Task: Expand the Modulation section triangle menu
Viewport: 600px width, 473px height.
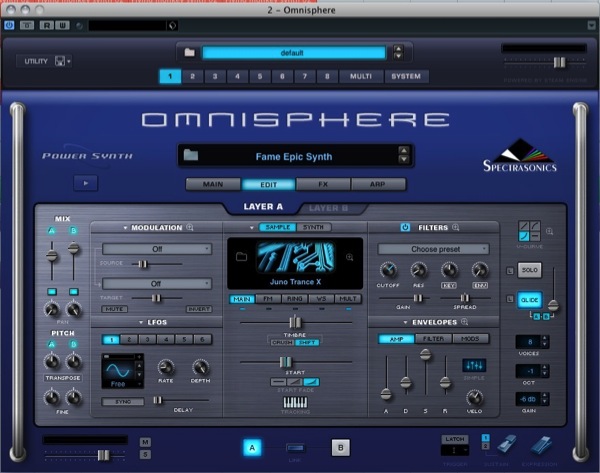Action: point(125,228)
